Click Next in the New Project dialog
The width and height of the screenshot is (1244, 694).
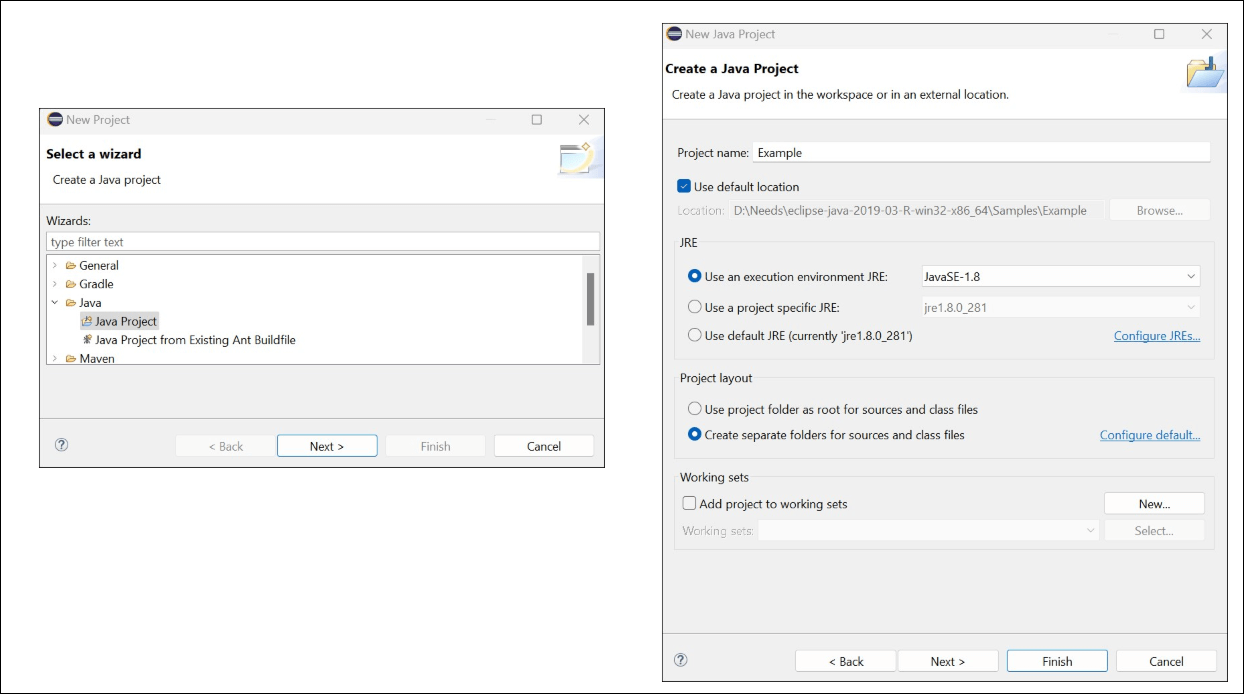pos(327,446)
